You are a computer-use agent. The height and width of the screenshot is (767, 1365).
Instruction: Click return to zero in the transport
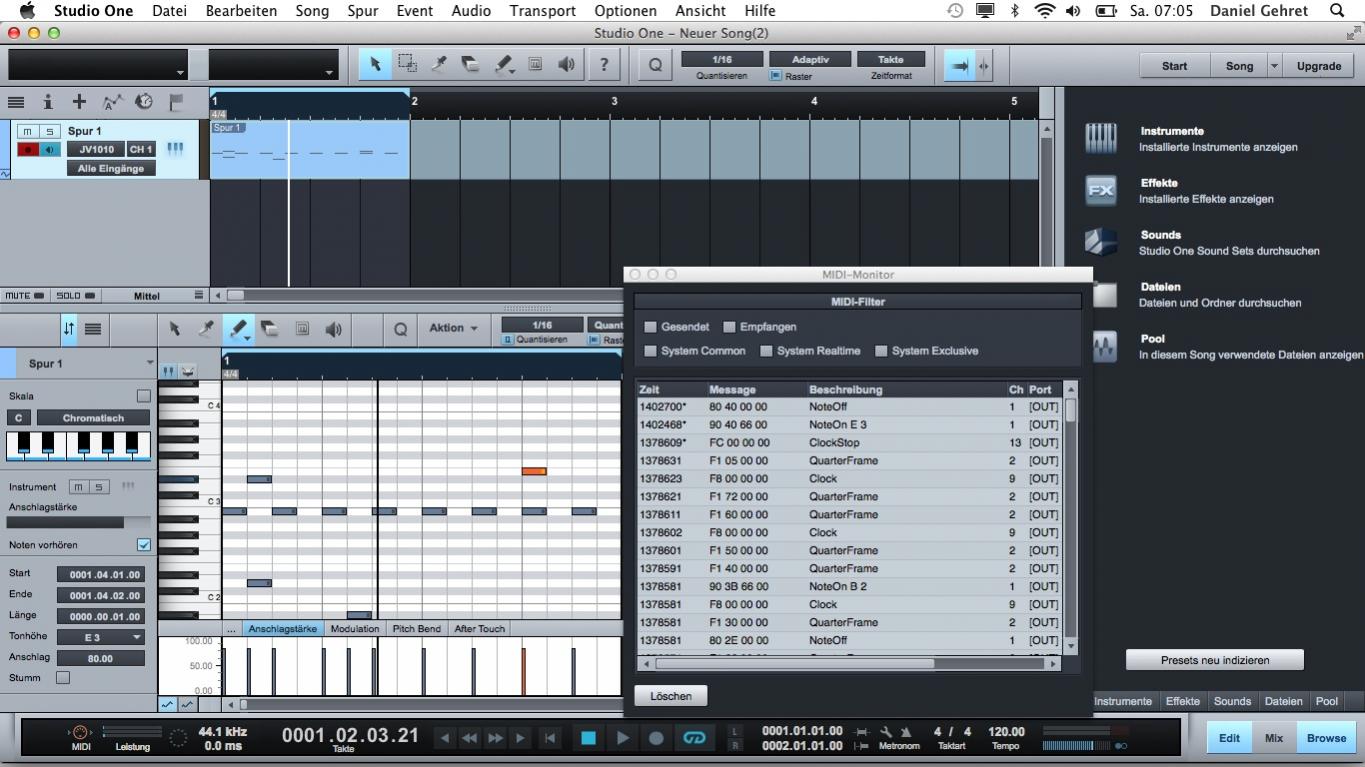[549, 738]
